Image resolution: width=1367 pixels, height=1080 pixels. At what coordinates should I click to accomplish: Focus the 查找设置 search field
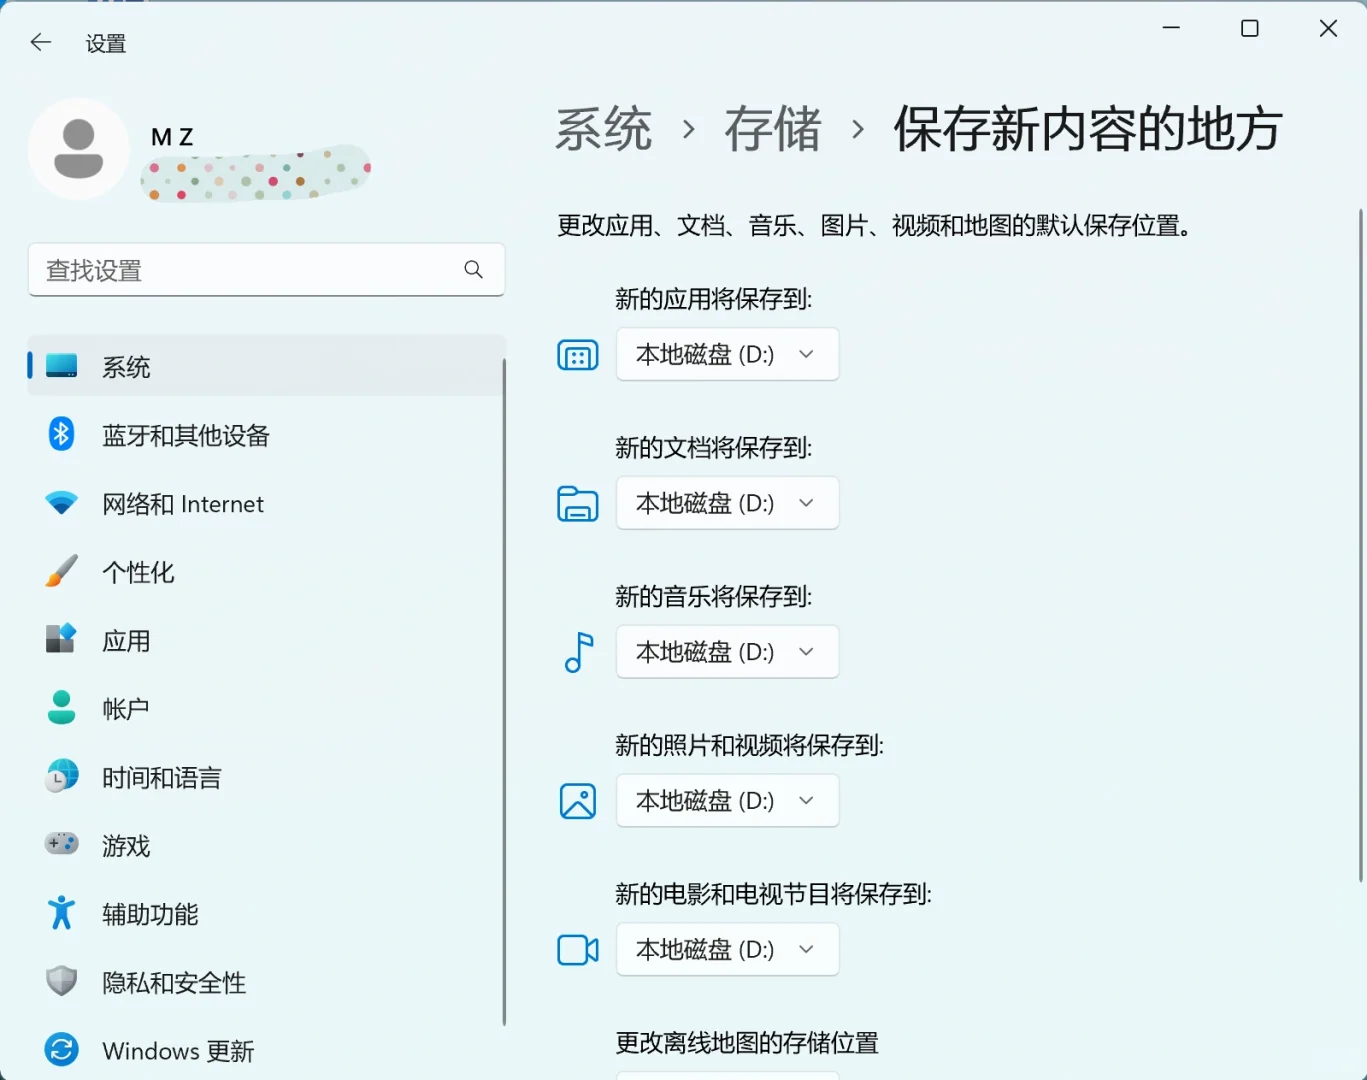tap(266, 270)
